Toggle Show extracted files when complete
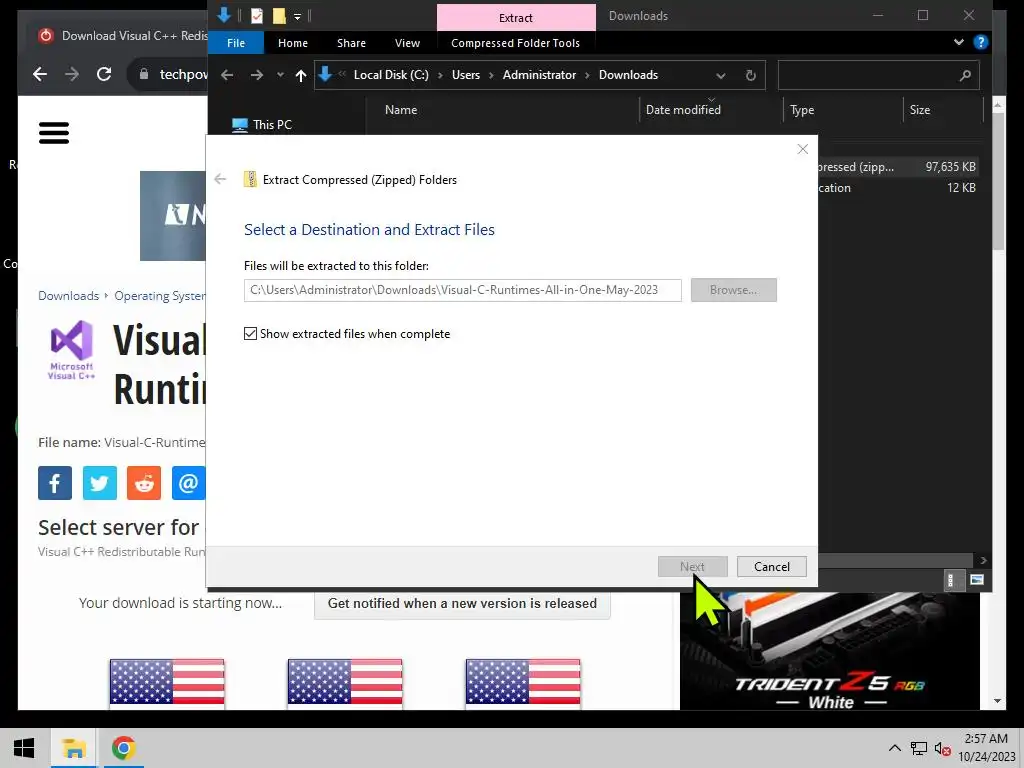Viewport: 1024px width, 768px height. click(250, 334)
